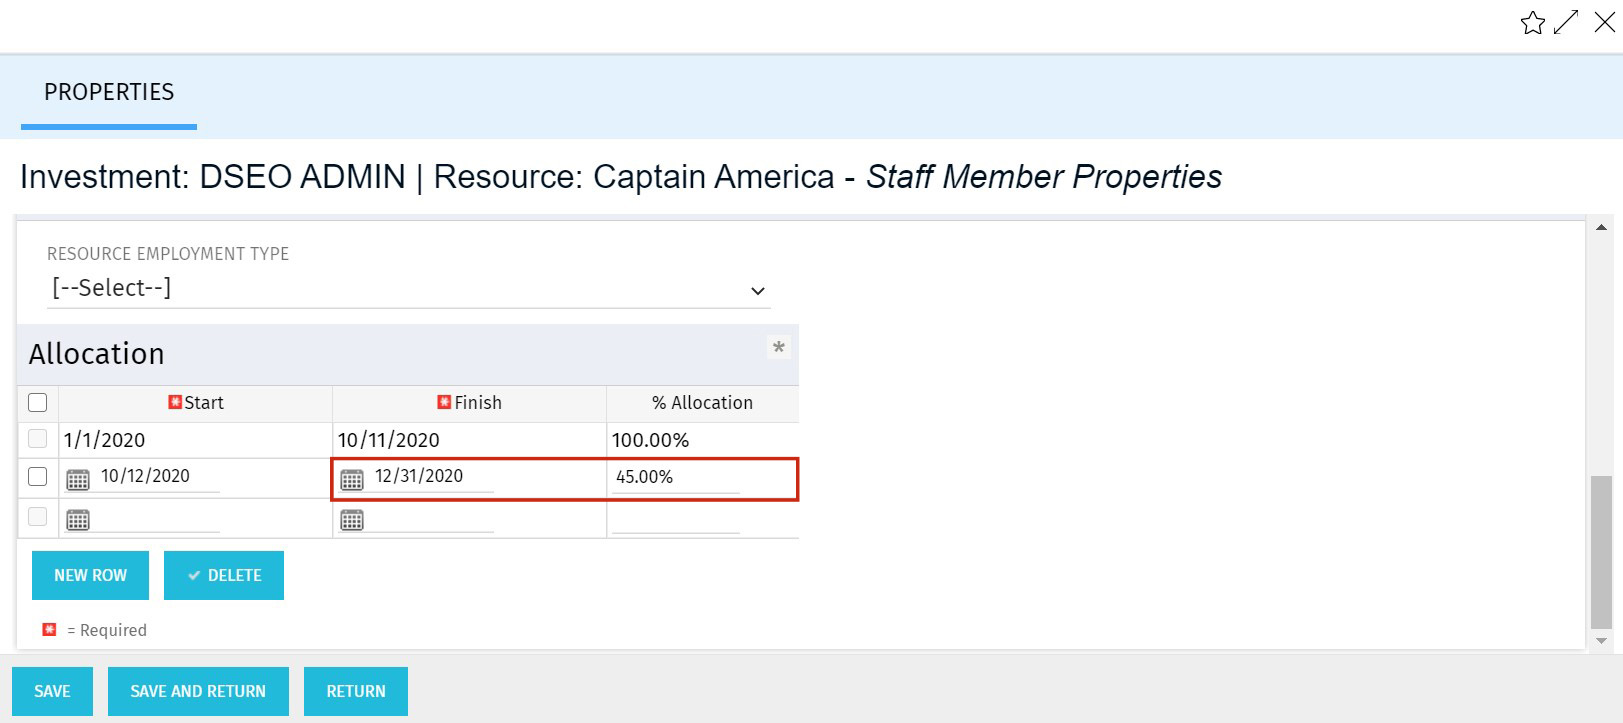This screenshot has width=1623, height=723.
Task: Click the empty Start date input field
Action: tap(158, 518)
